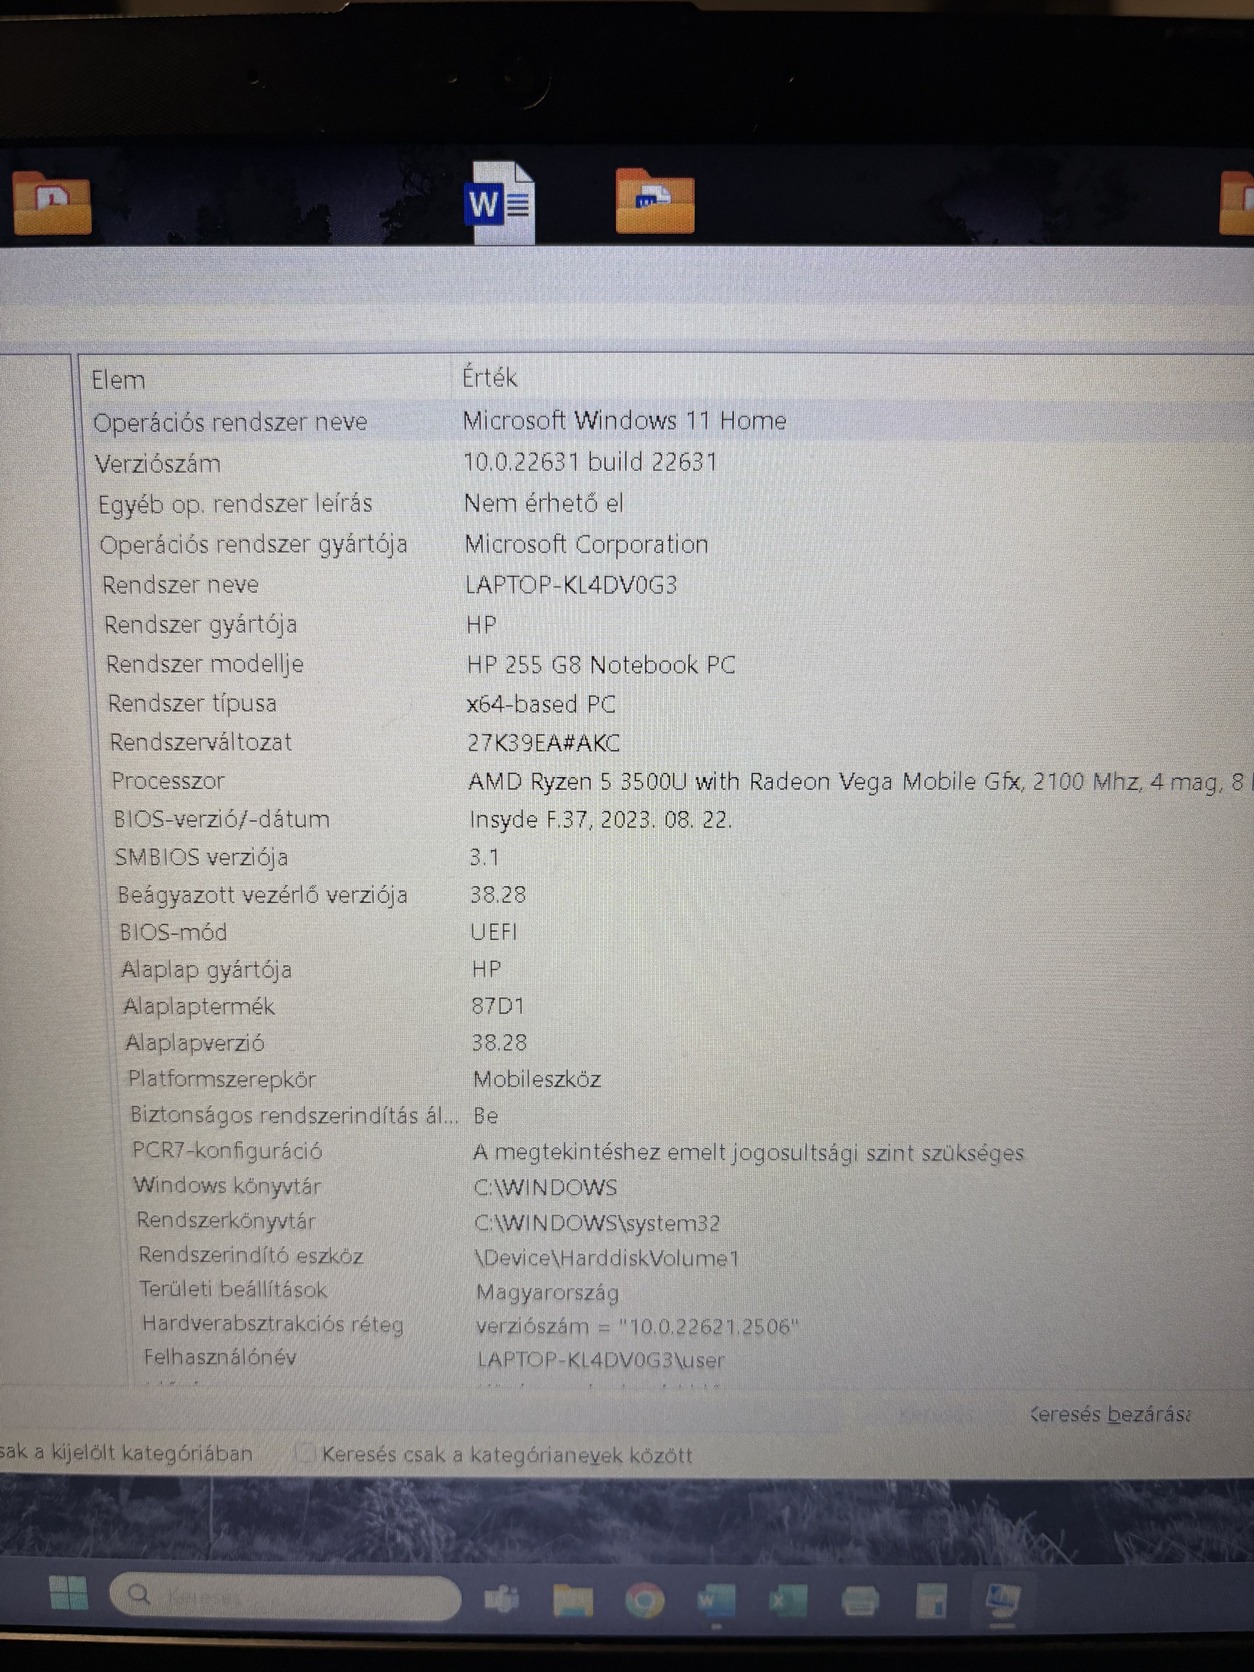Click the value 'LAPTOP-KL4DV0G3\user'
This screenshot has width=1254, height=1672.
[601, 1360]
